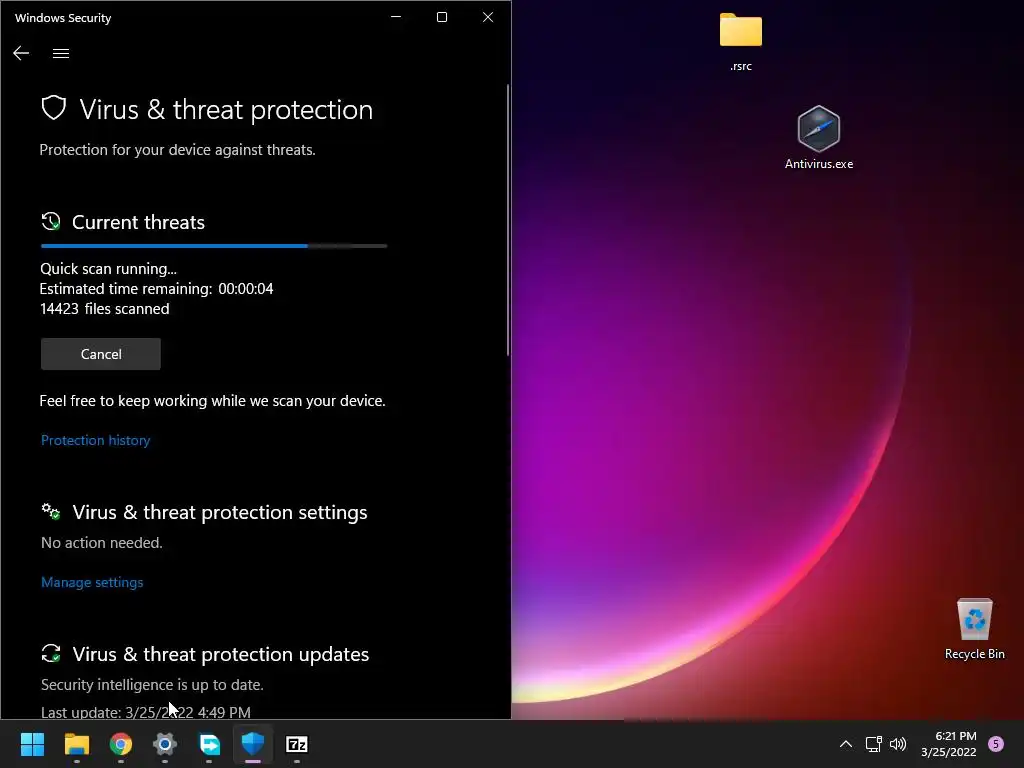Click the gears icon beside protection settings
Viewport: 1024px width, 768px height.
pos(51,511)
